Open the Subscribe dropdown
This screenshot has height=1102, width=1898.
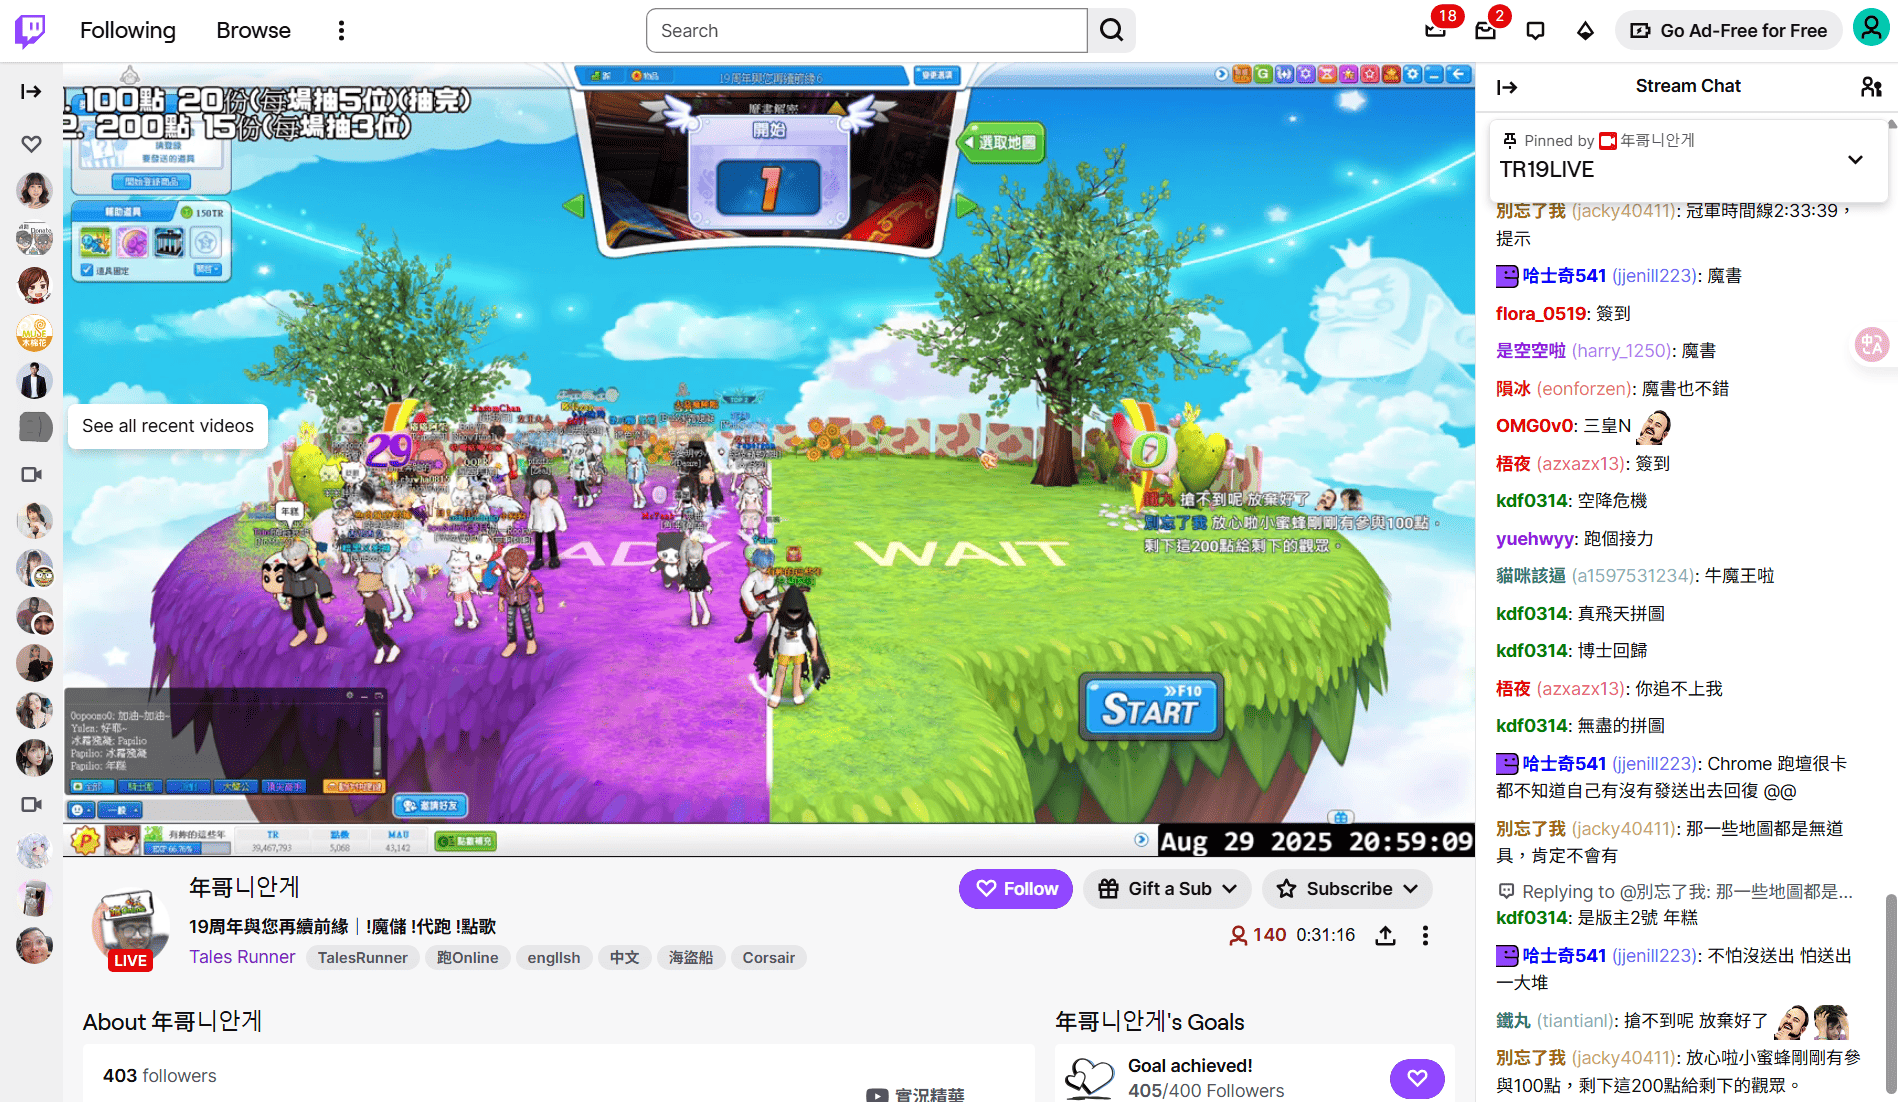tap(1346, 889)
